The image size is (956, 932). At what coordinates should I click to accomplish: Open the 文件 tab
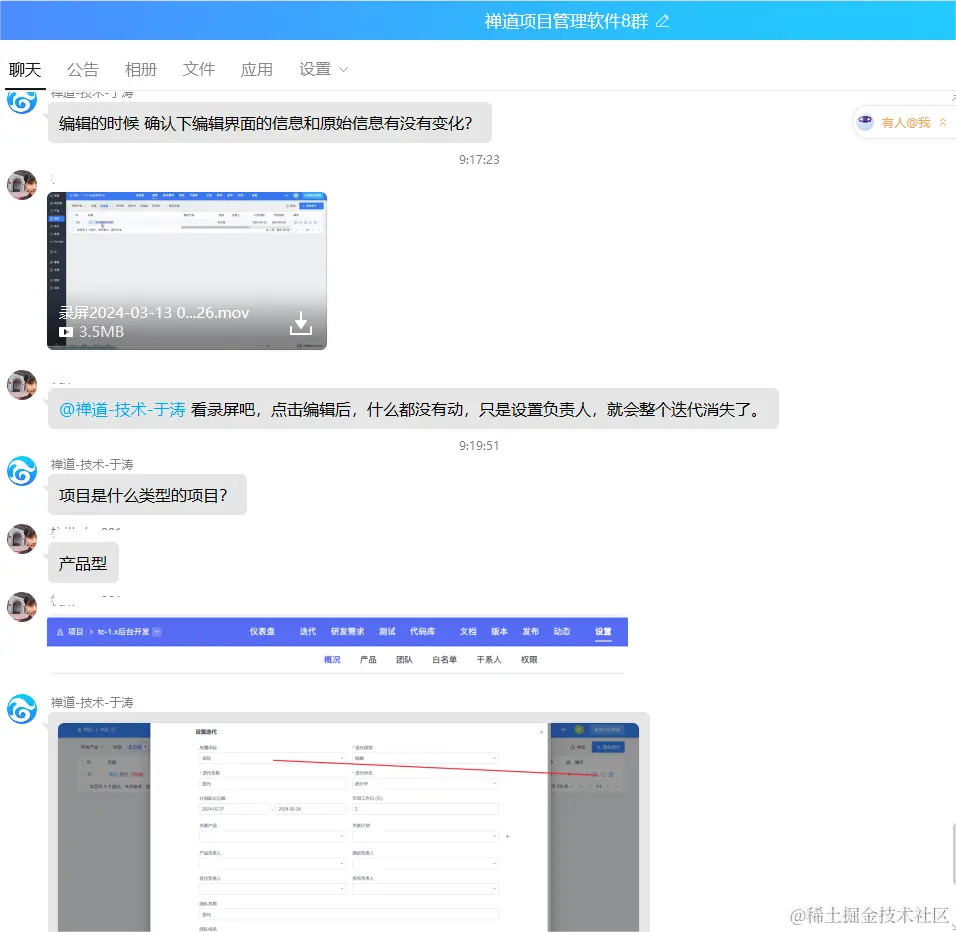click(199, 69)
